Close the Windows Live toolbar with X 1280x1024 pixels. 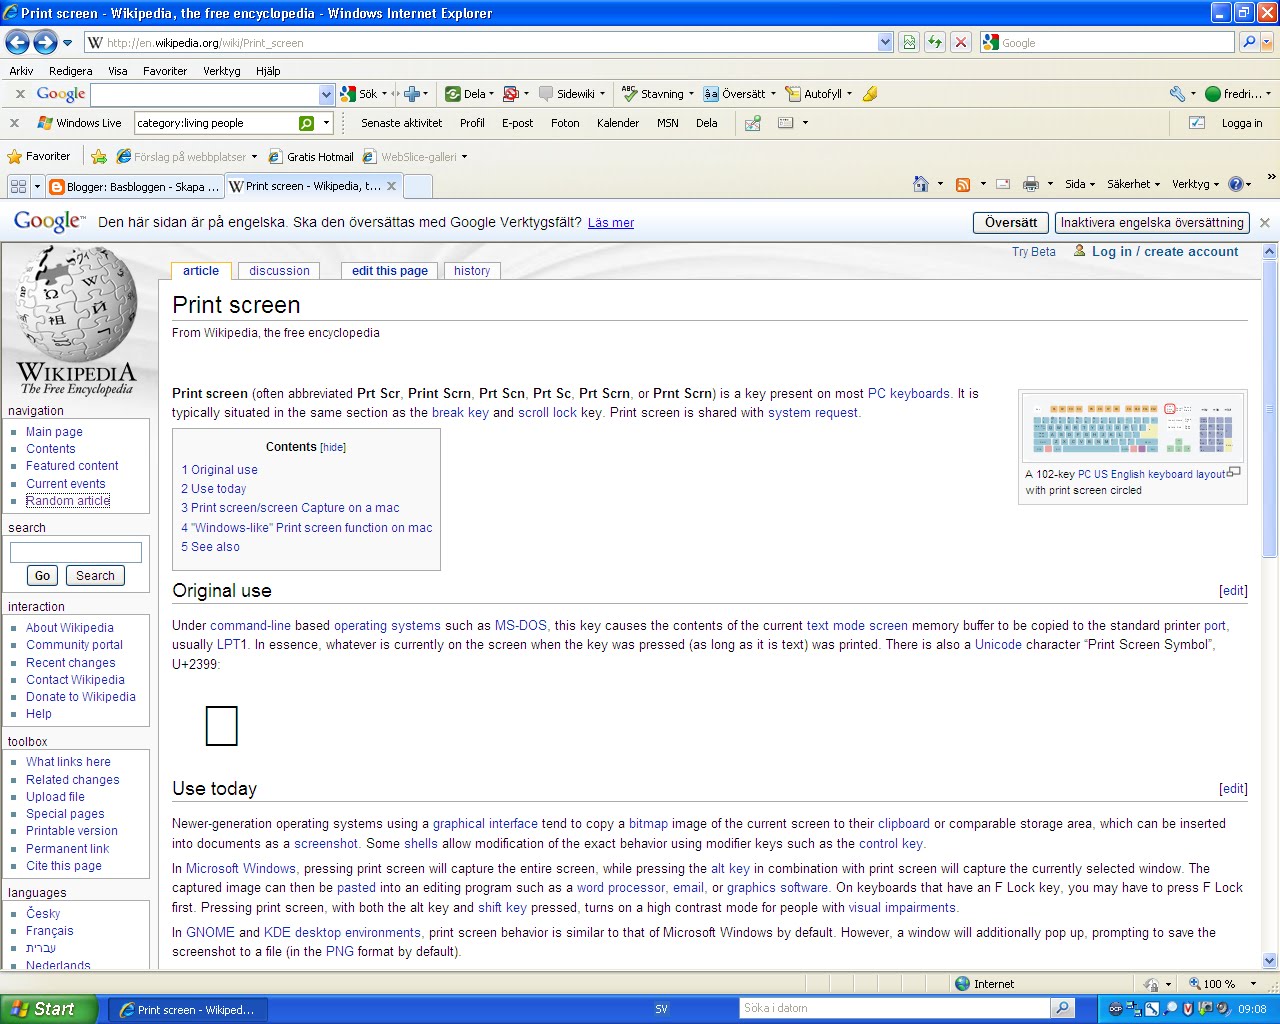(x=14, y=123)
